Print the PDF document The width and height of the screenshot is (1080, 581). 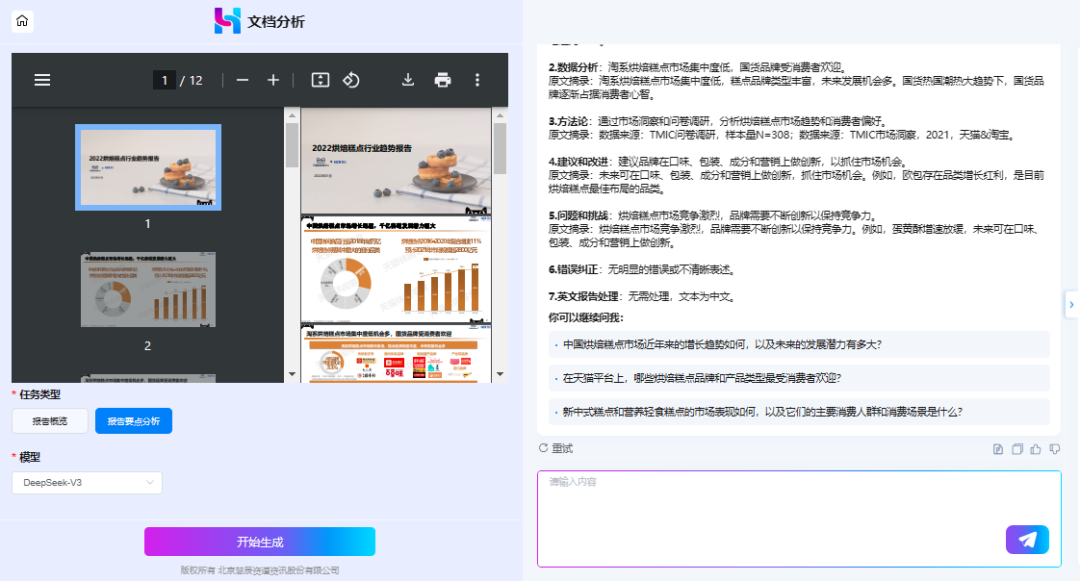[443, 80]
